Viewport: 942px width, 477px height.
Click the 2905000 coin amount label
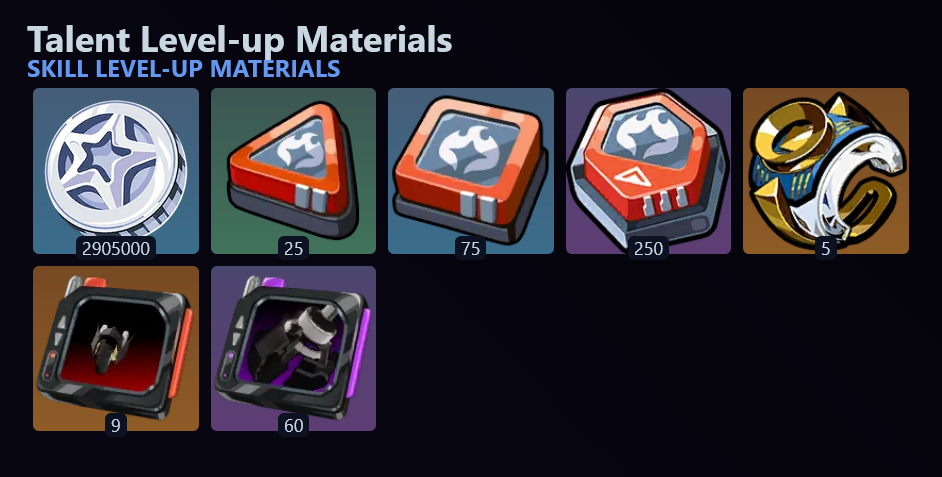[x=116, y=248]
